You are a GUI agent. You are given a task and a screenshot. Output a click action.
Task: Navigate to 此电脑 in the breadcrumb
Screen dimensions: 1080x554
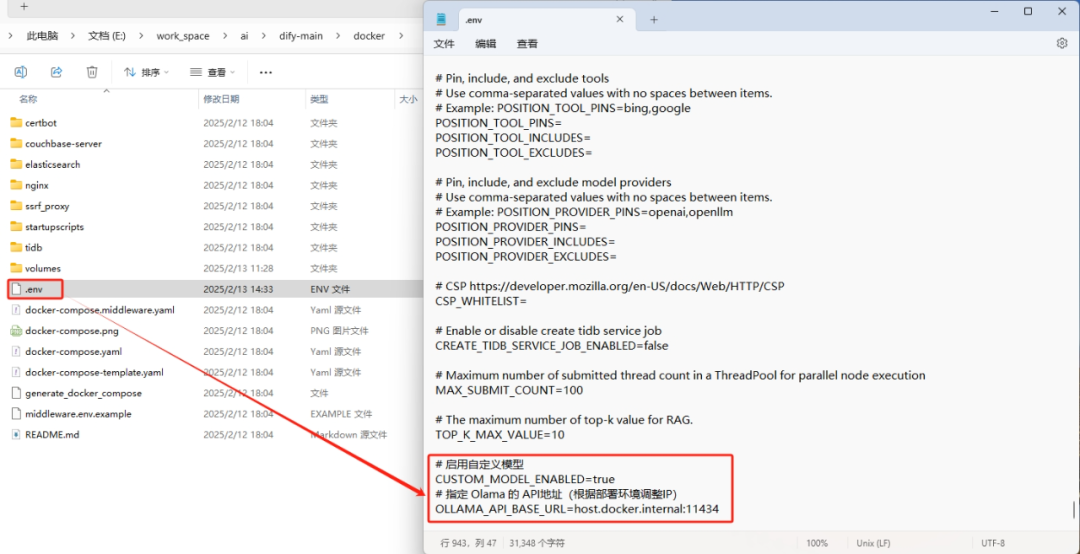(x=43, y=36)
